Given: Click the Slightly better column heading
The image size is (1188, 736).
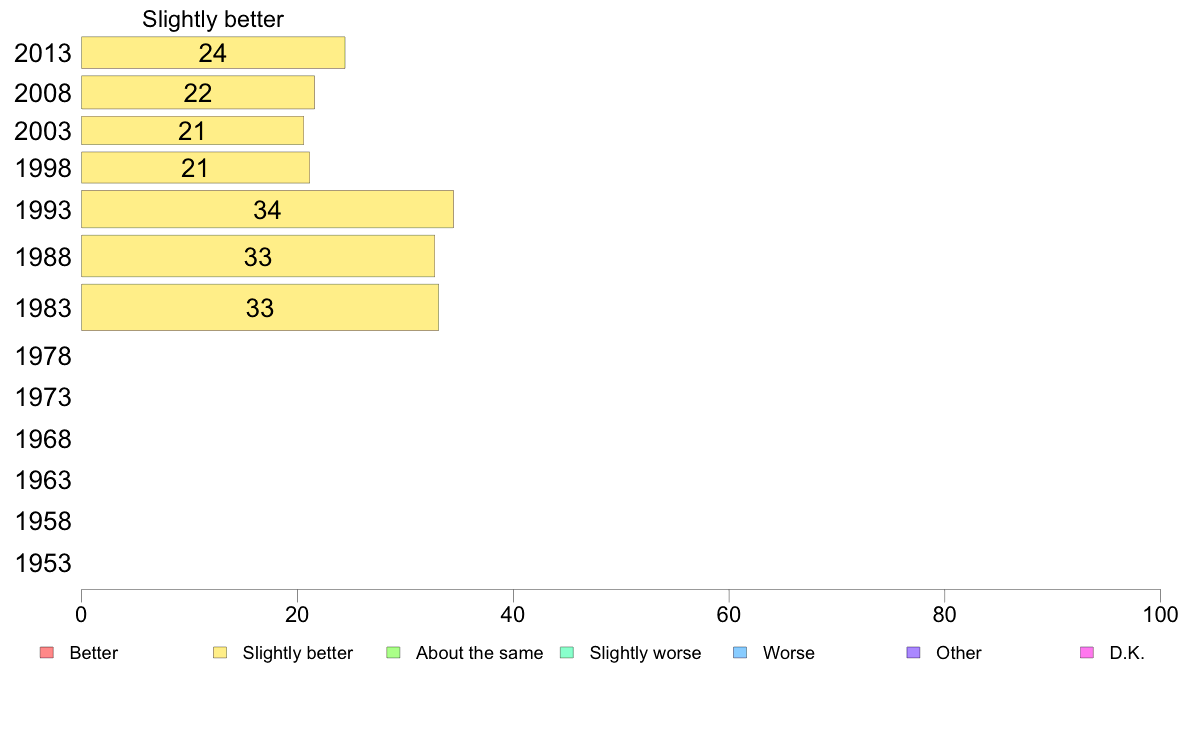Looking at the screenshot, I should tap(213, 19).
